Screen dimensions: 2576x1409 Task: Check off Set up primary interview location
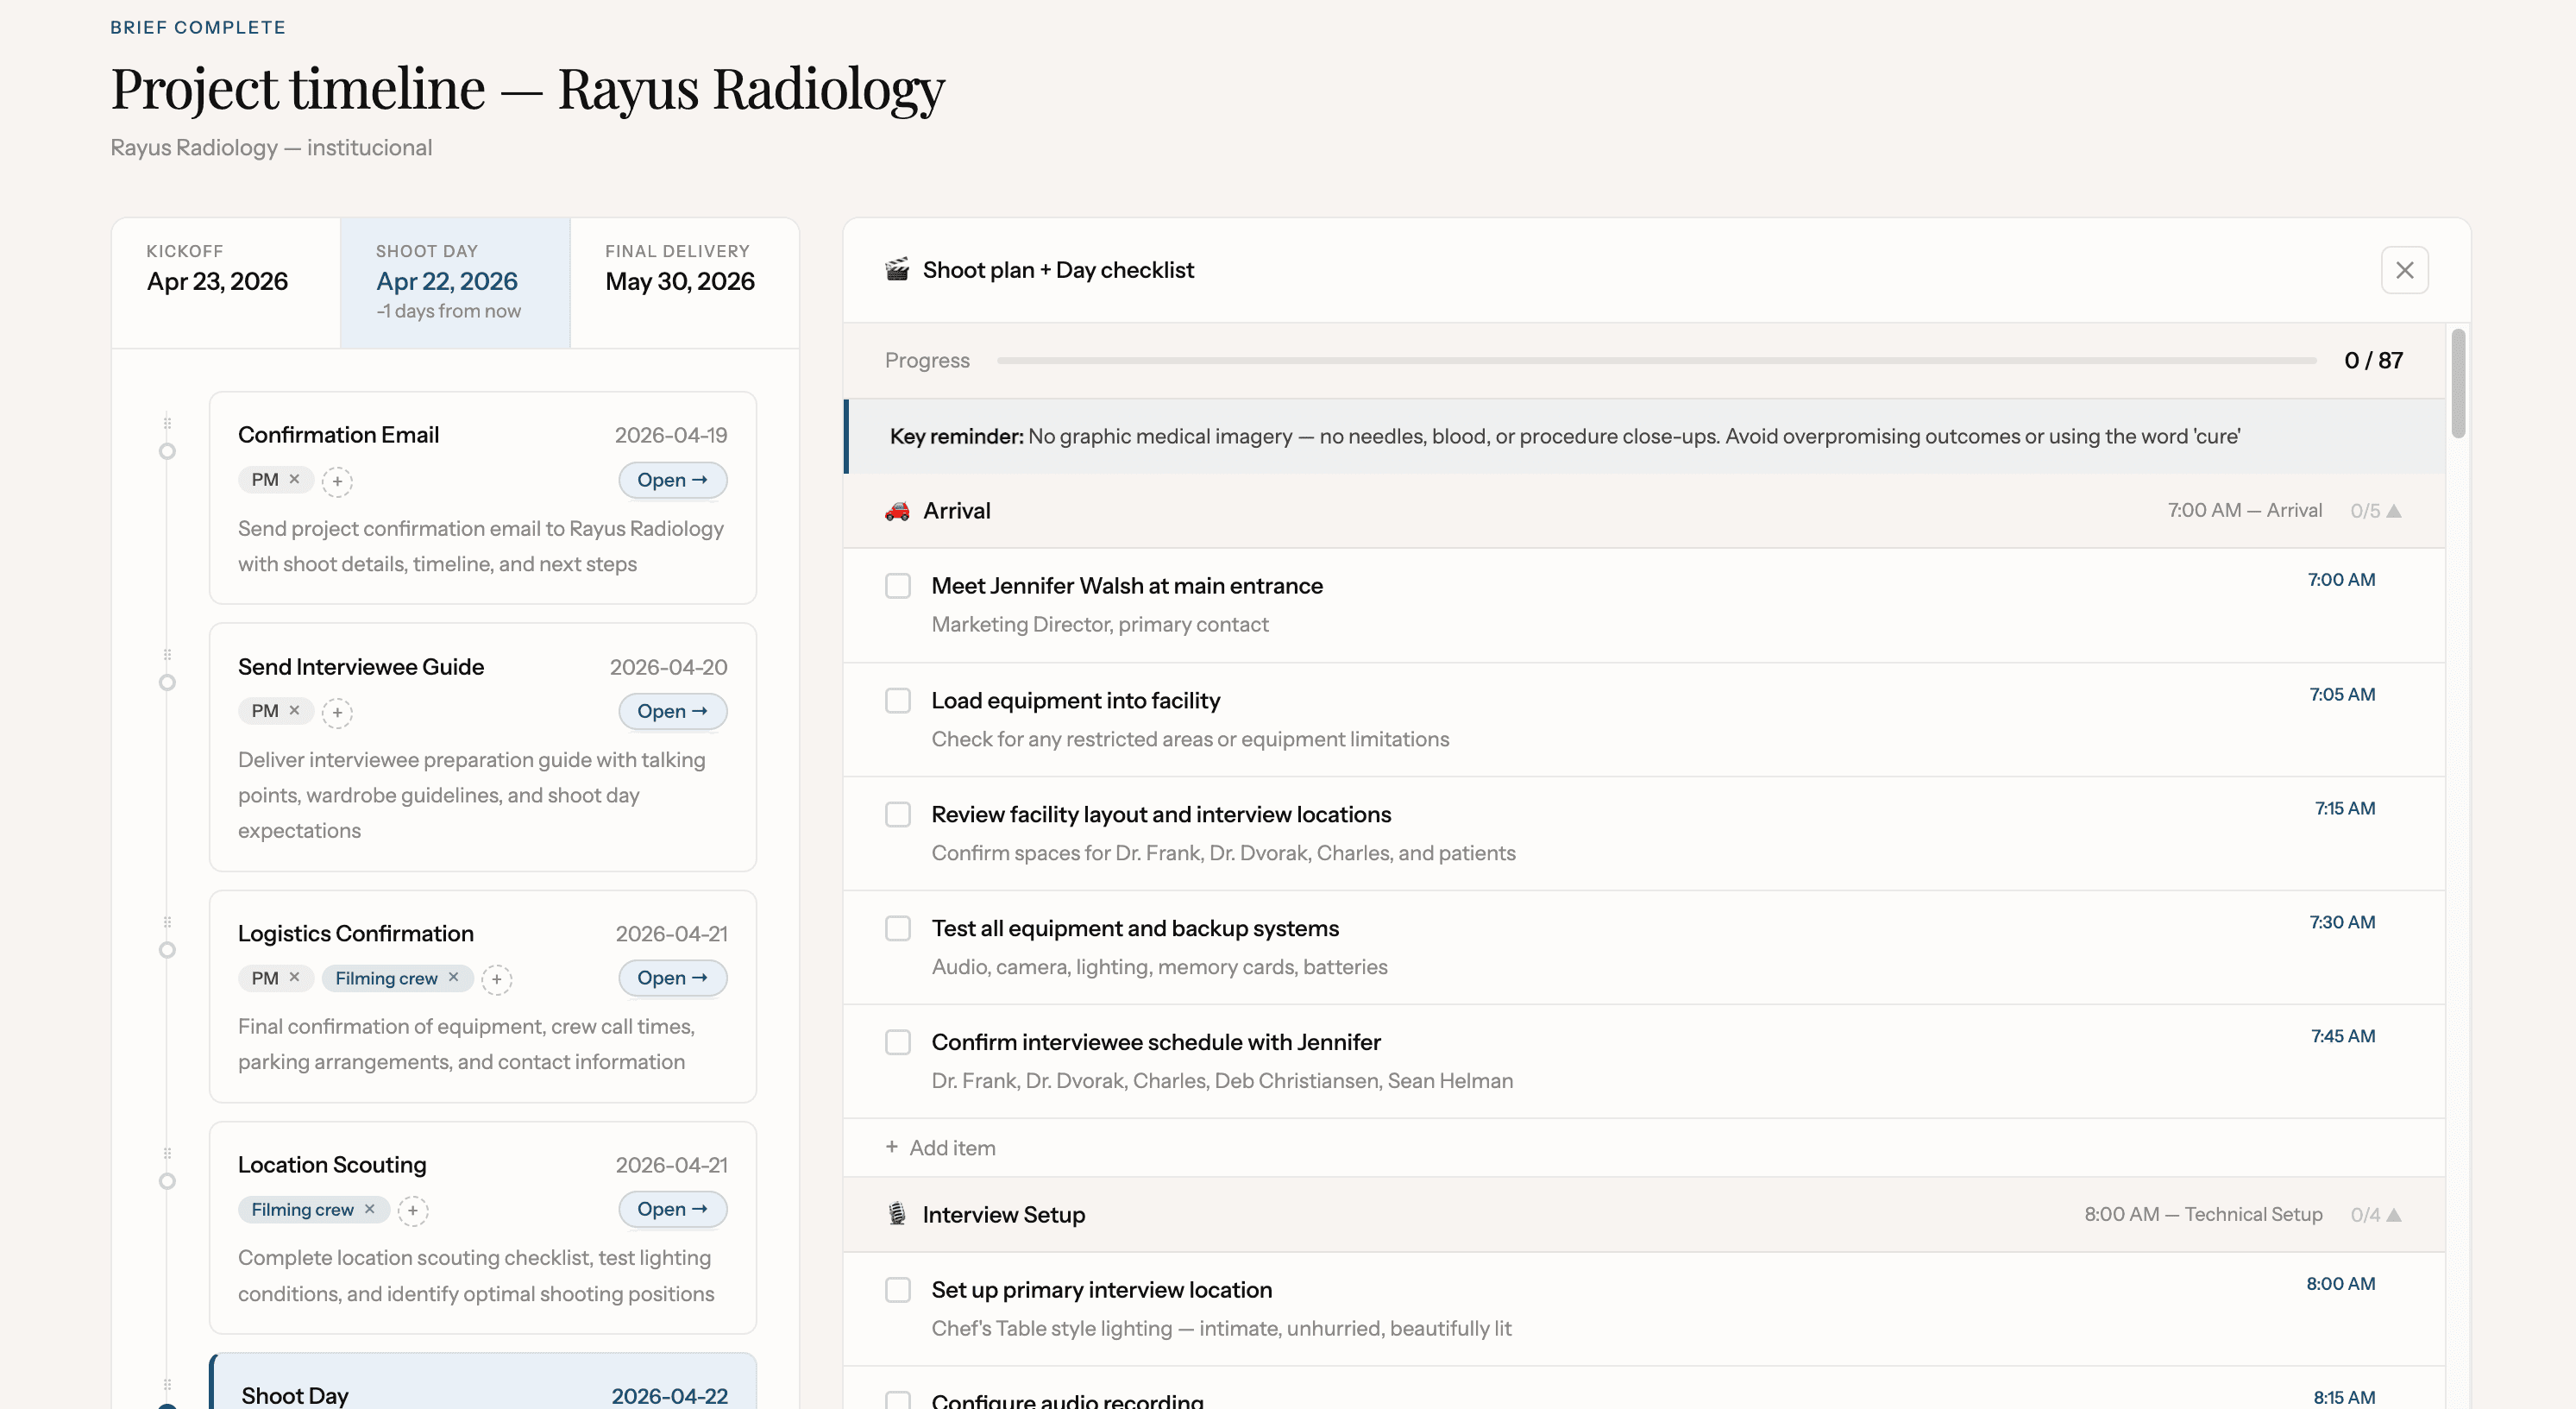point(898,1290)
